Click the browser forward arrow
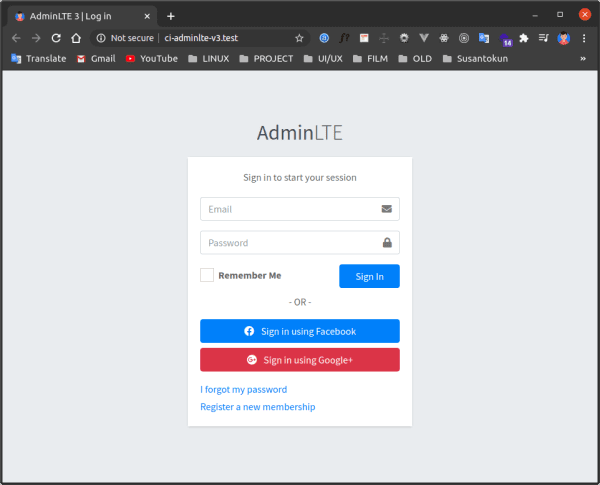The width and height of the screenshot is (600, 485). tap(36, 38)
